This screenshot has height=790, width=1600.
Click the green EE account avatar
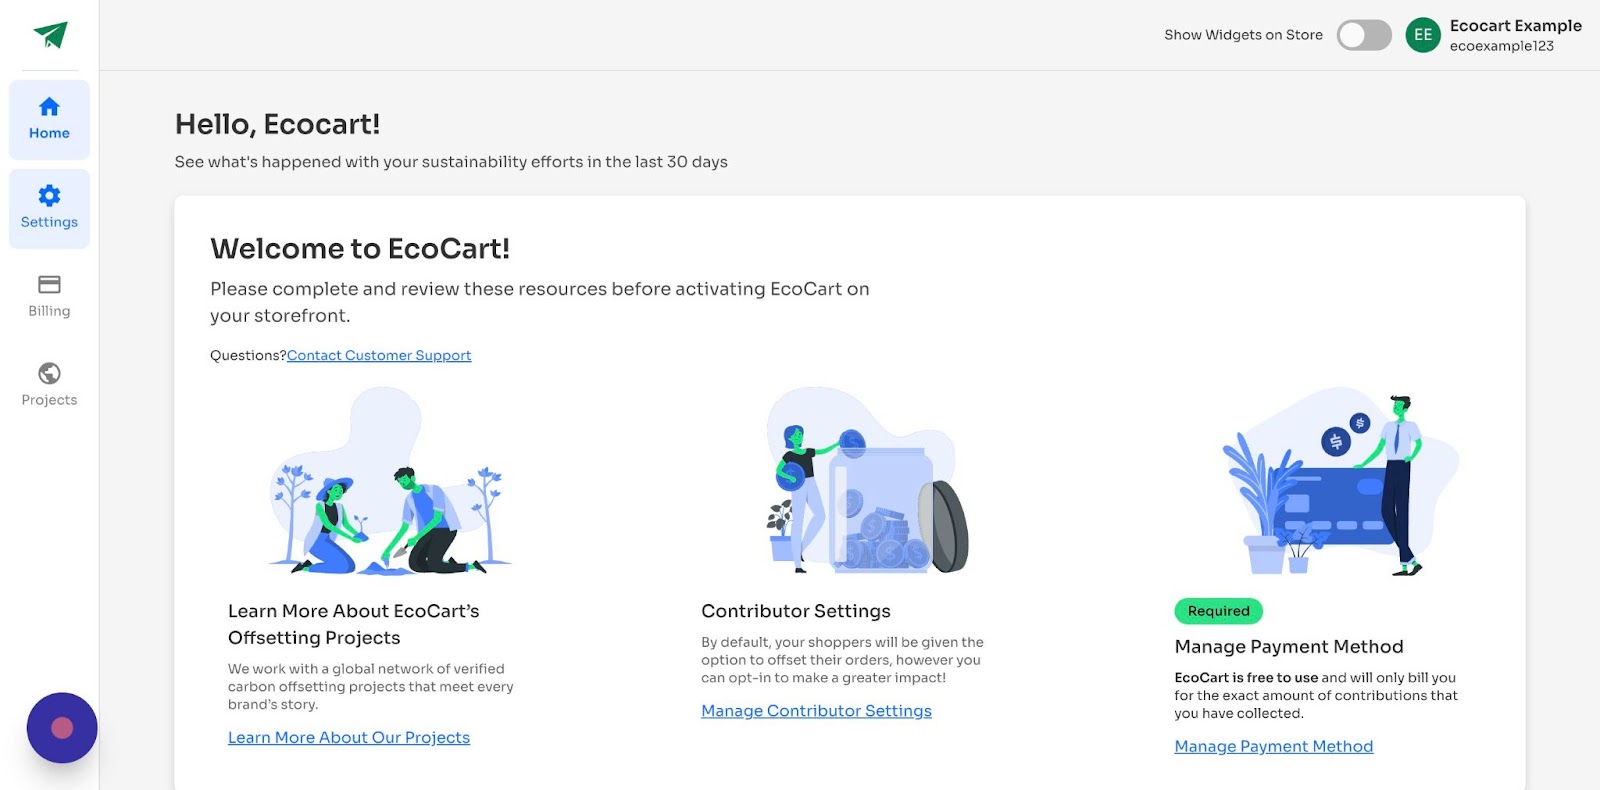tap(1422, 35)
